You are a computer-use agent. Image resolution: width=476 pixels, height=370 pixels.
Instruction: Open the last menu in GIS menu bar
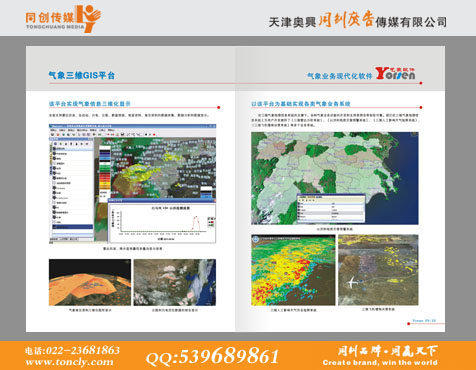coord(111,130)
